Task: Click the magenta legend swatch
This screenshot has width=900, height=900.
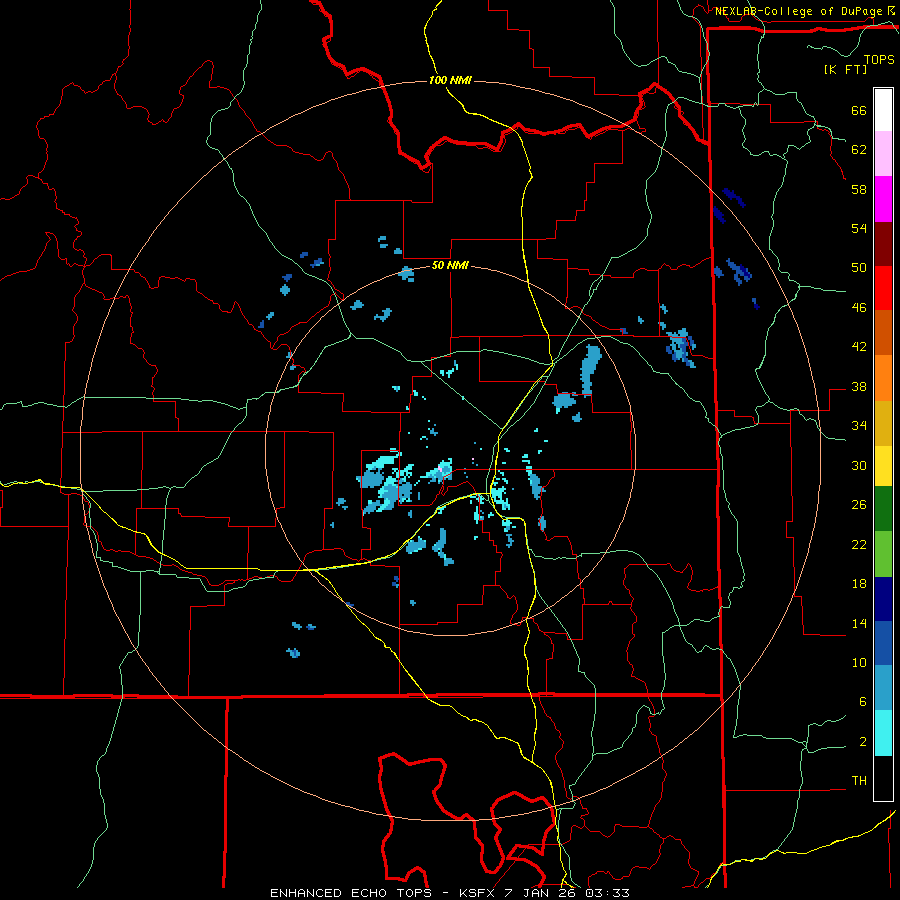Action: (x=883, y=199)
